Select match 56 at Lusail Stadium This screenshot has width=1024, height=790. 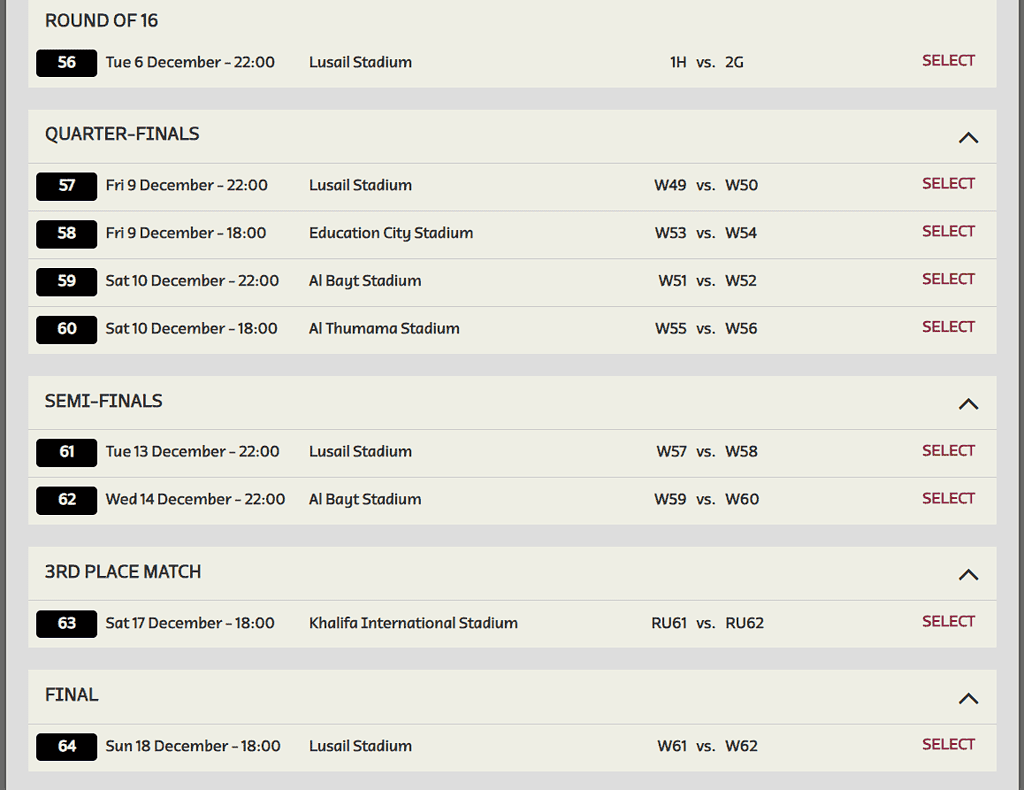pos(948,61)
